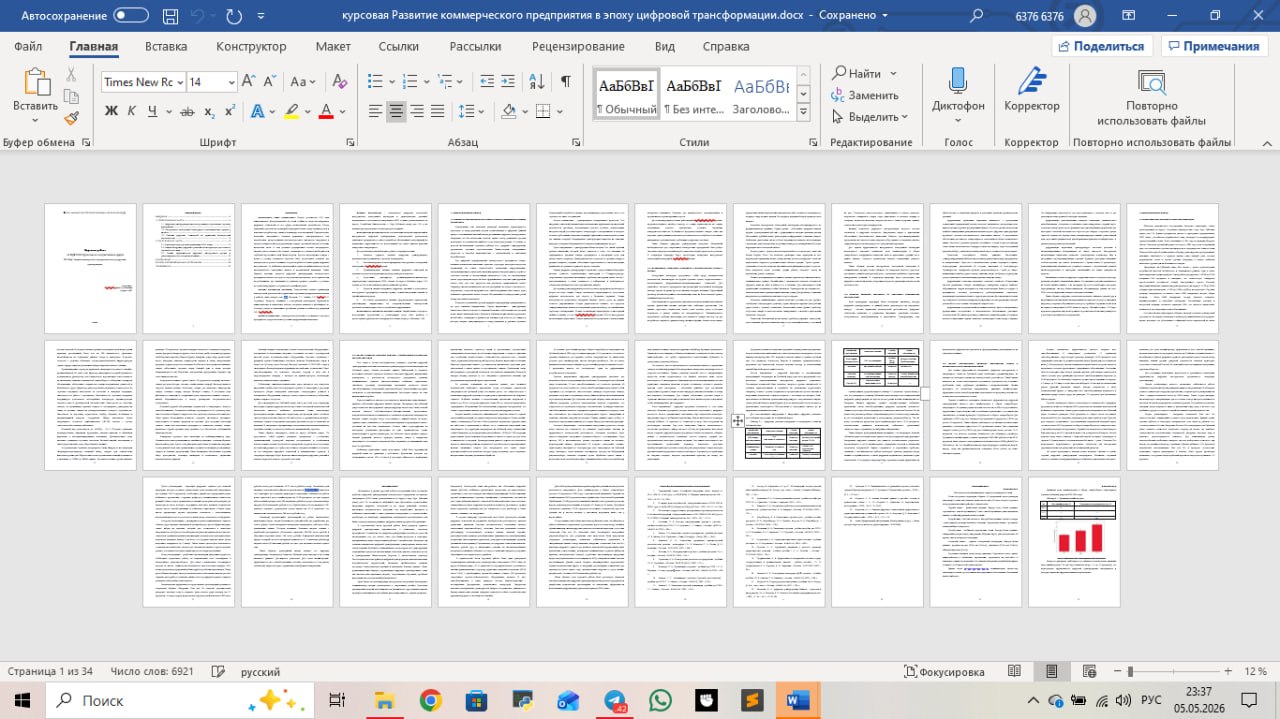
Task: Expand the numbered list dropdown arrow
Action: pos(428,82)
